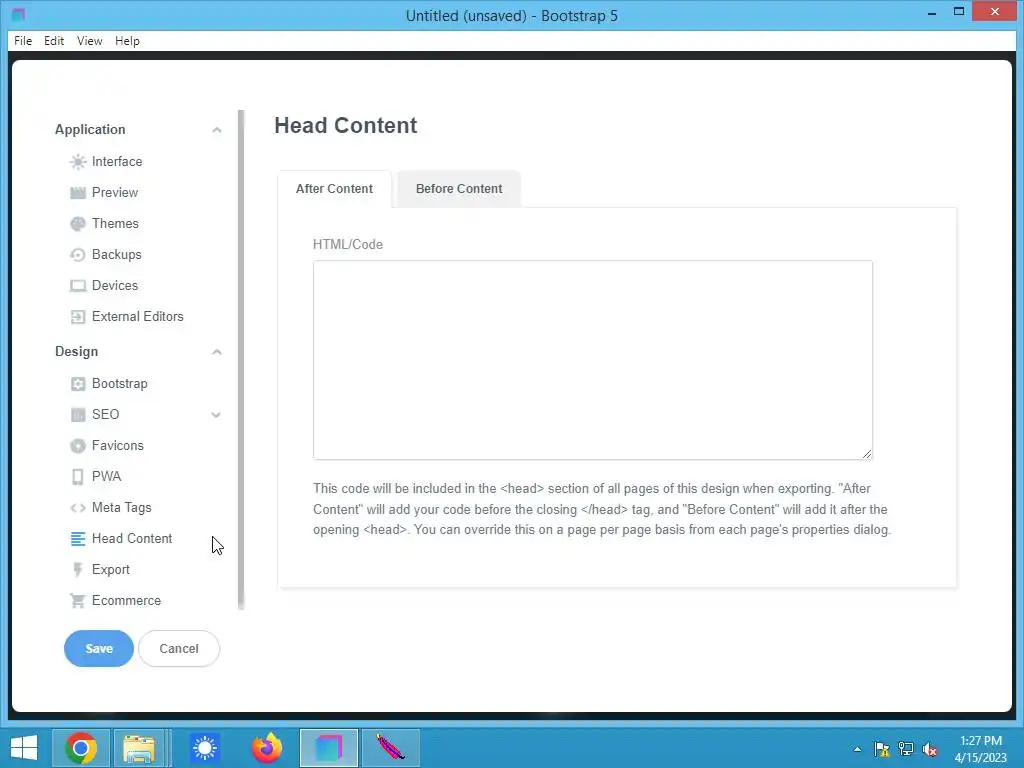This screenshot has width=1024, height=768.
Task: Click the Export lightning icon
Action: pos(78,569)
